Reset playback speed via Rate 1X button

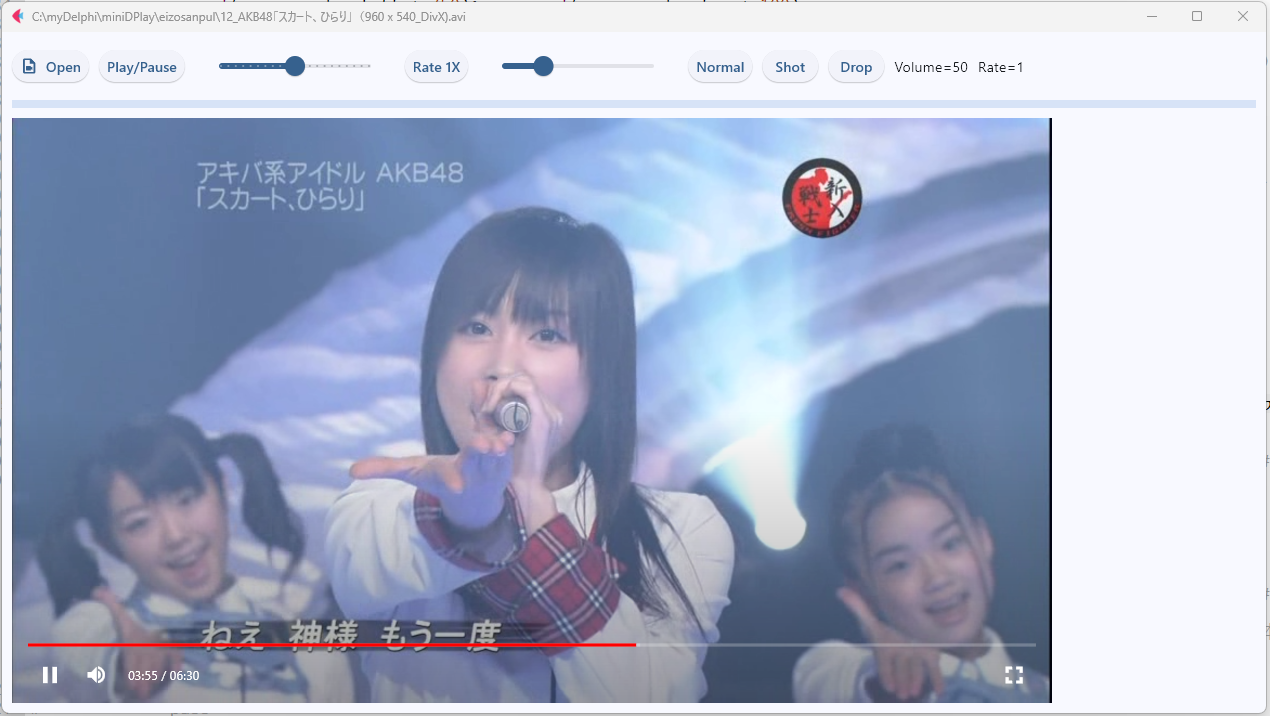pyautogui.click(x=436, y=66)
